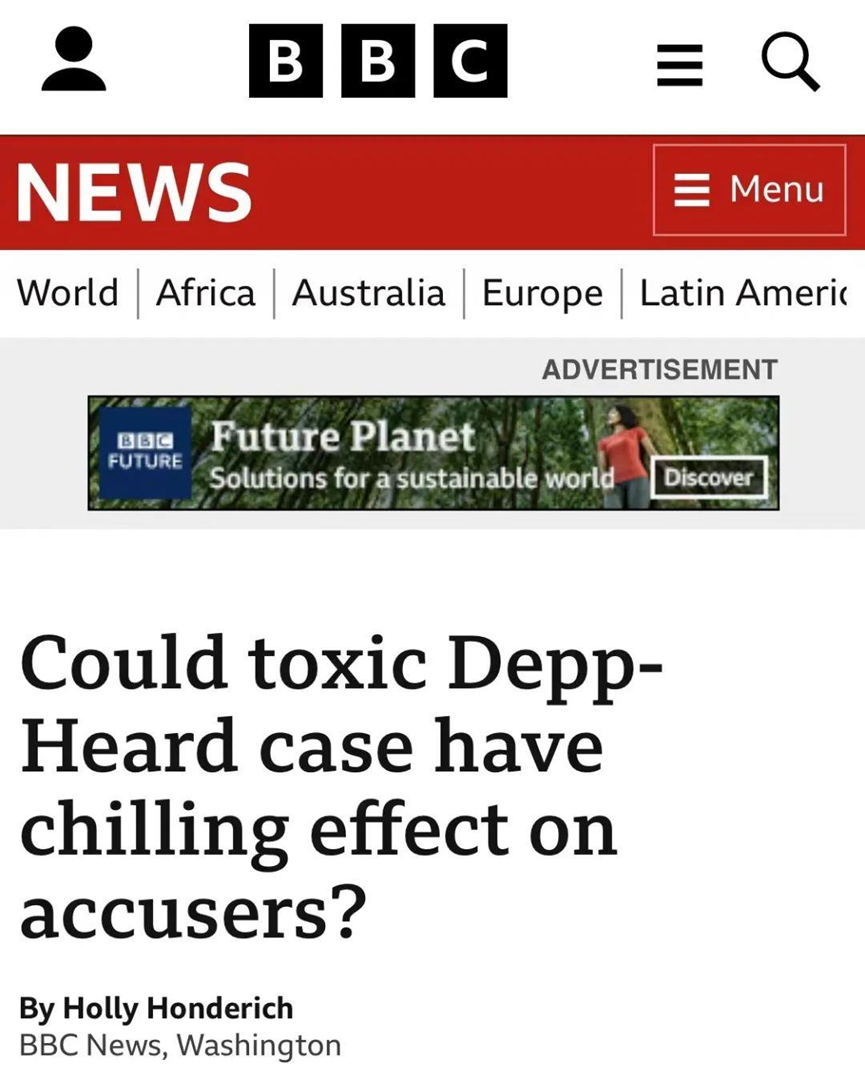865x1088 pixels.
Task: Click Solutions for a sustainable world text
Action: tap(412, 478)
